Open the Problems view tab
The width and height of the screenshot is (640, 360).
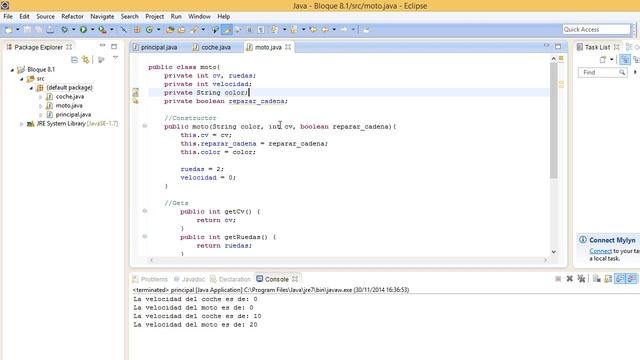point(150,279)
